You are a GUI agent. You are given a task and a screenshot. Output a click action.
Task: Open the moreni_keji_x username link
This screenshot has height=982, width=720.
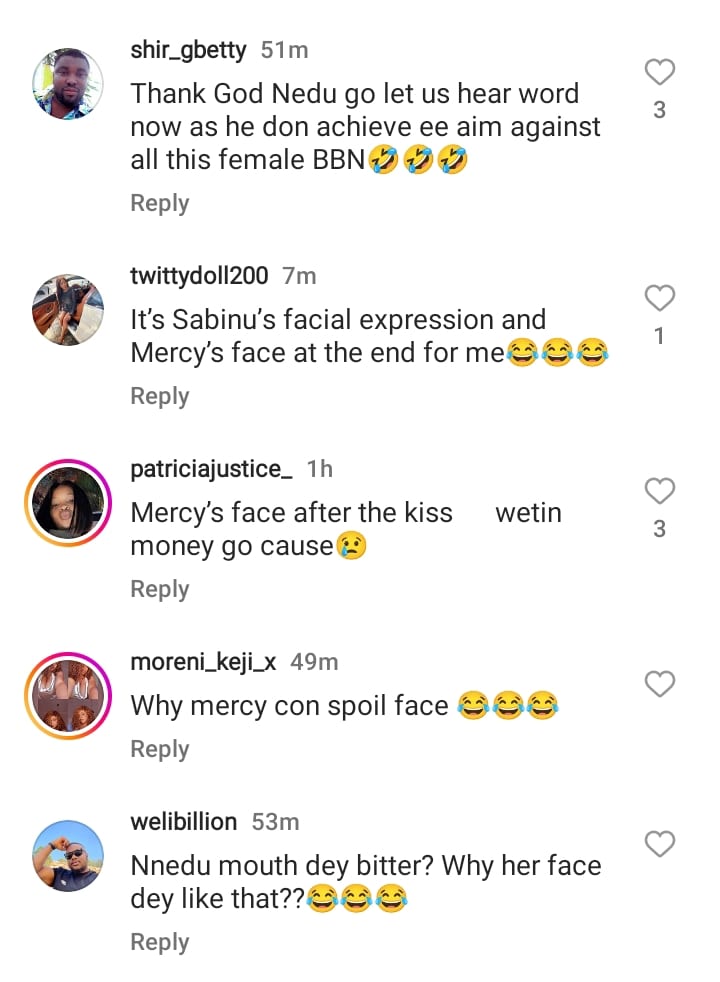(x=204, y=661)
